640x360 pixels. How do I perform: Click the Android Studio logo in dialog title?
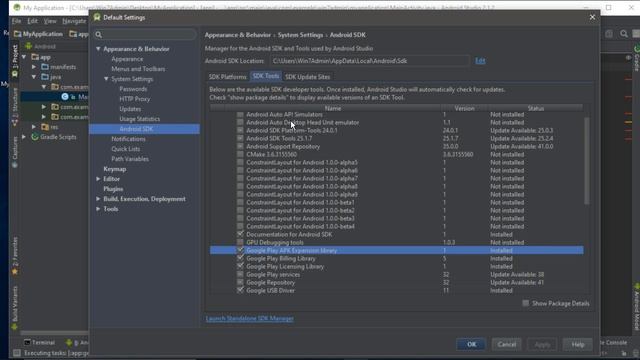click(x=97, y=17)
